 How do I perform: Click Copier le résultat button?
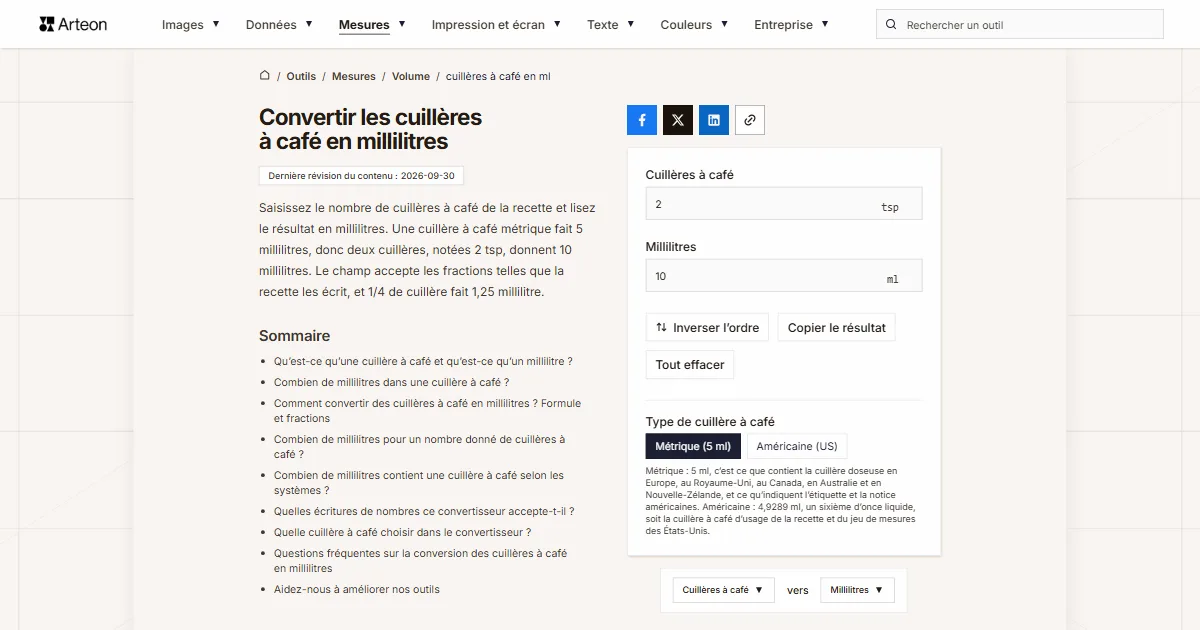[x=837, y=328]
